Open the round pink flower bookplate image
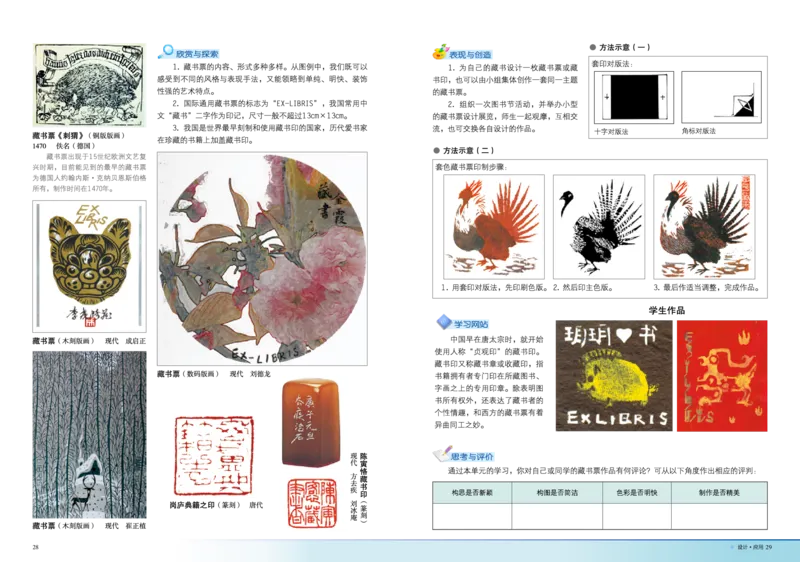The width and height of the screenshot is (800, 562). click(262, 259)
